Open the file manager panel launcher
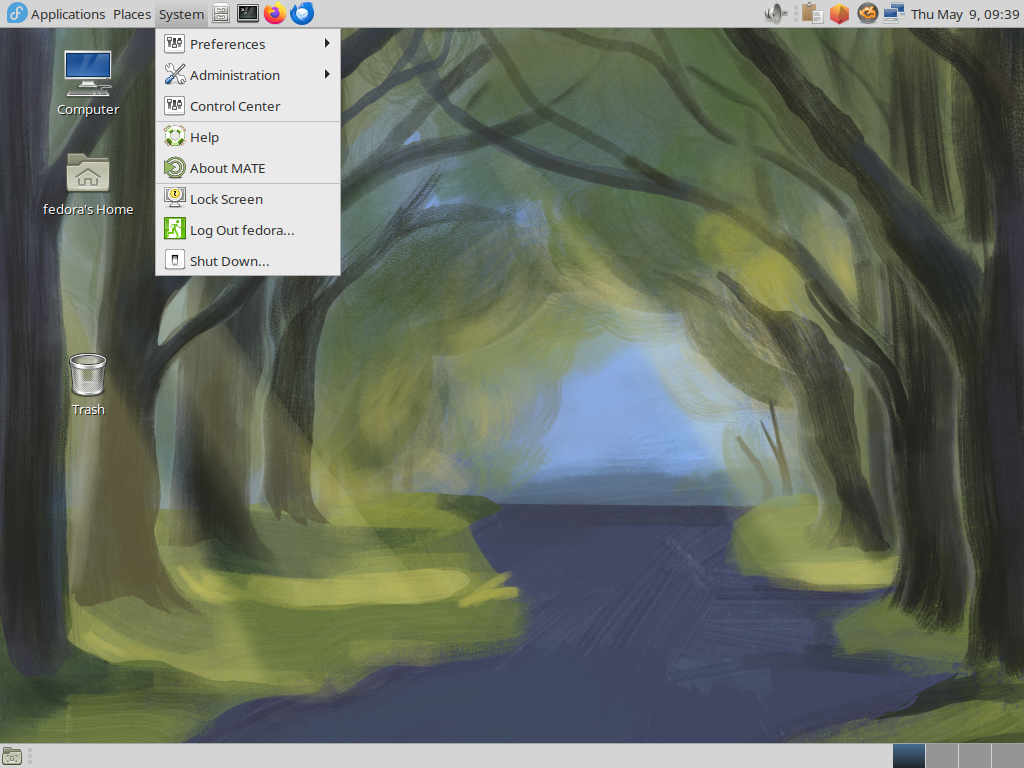The image size is (1024, 768). coord(221,14)
